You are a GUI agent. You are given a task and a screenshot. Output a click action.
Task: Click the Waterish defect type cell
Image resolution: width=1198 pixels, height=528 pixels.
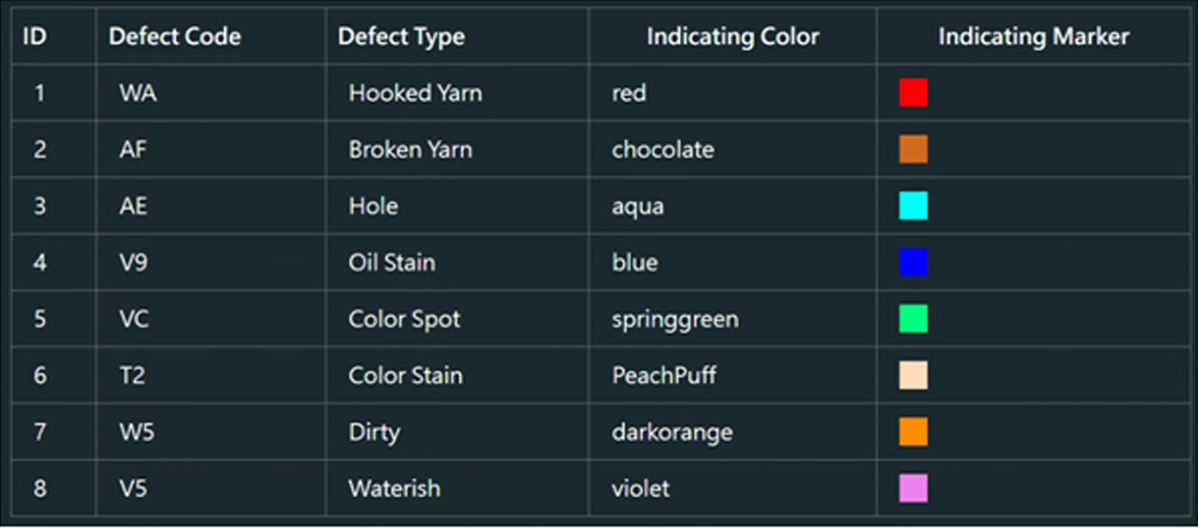394,488
